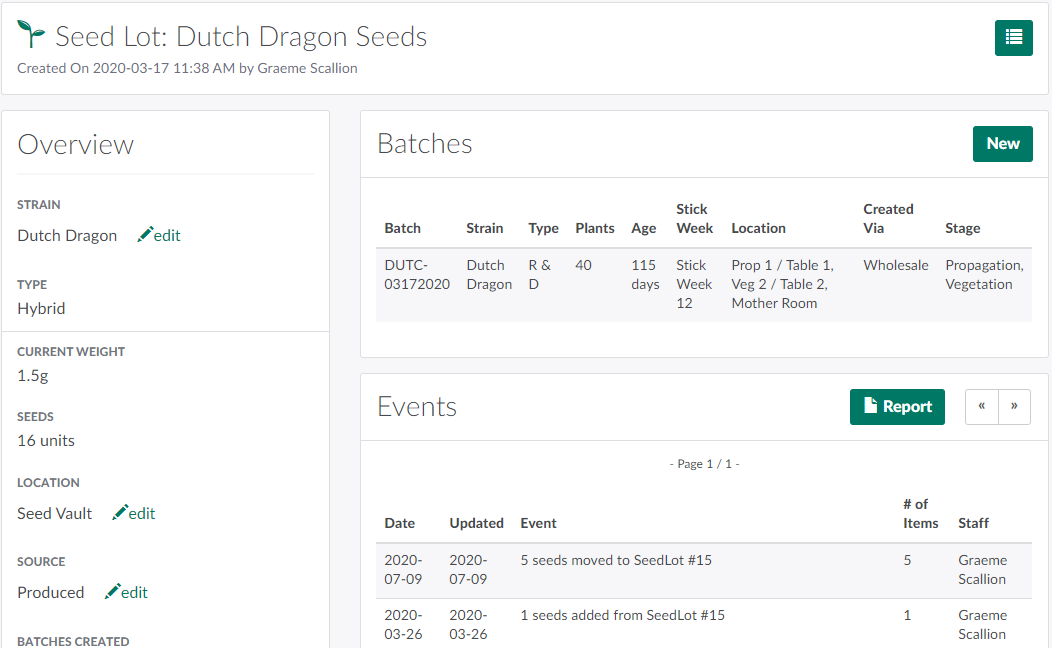Click the Stick Week column header
The height and width of the screenshot is (648, 1052).
pyautogui.click(x=694, y=219)
